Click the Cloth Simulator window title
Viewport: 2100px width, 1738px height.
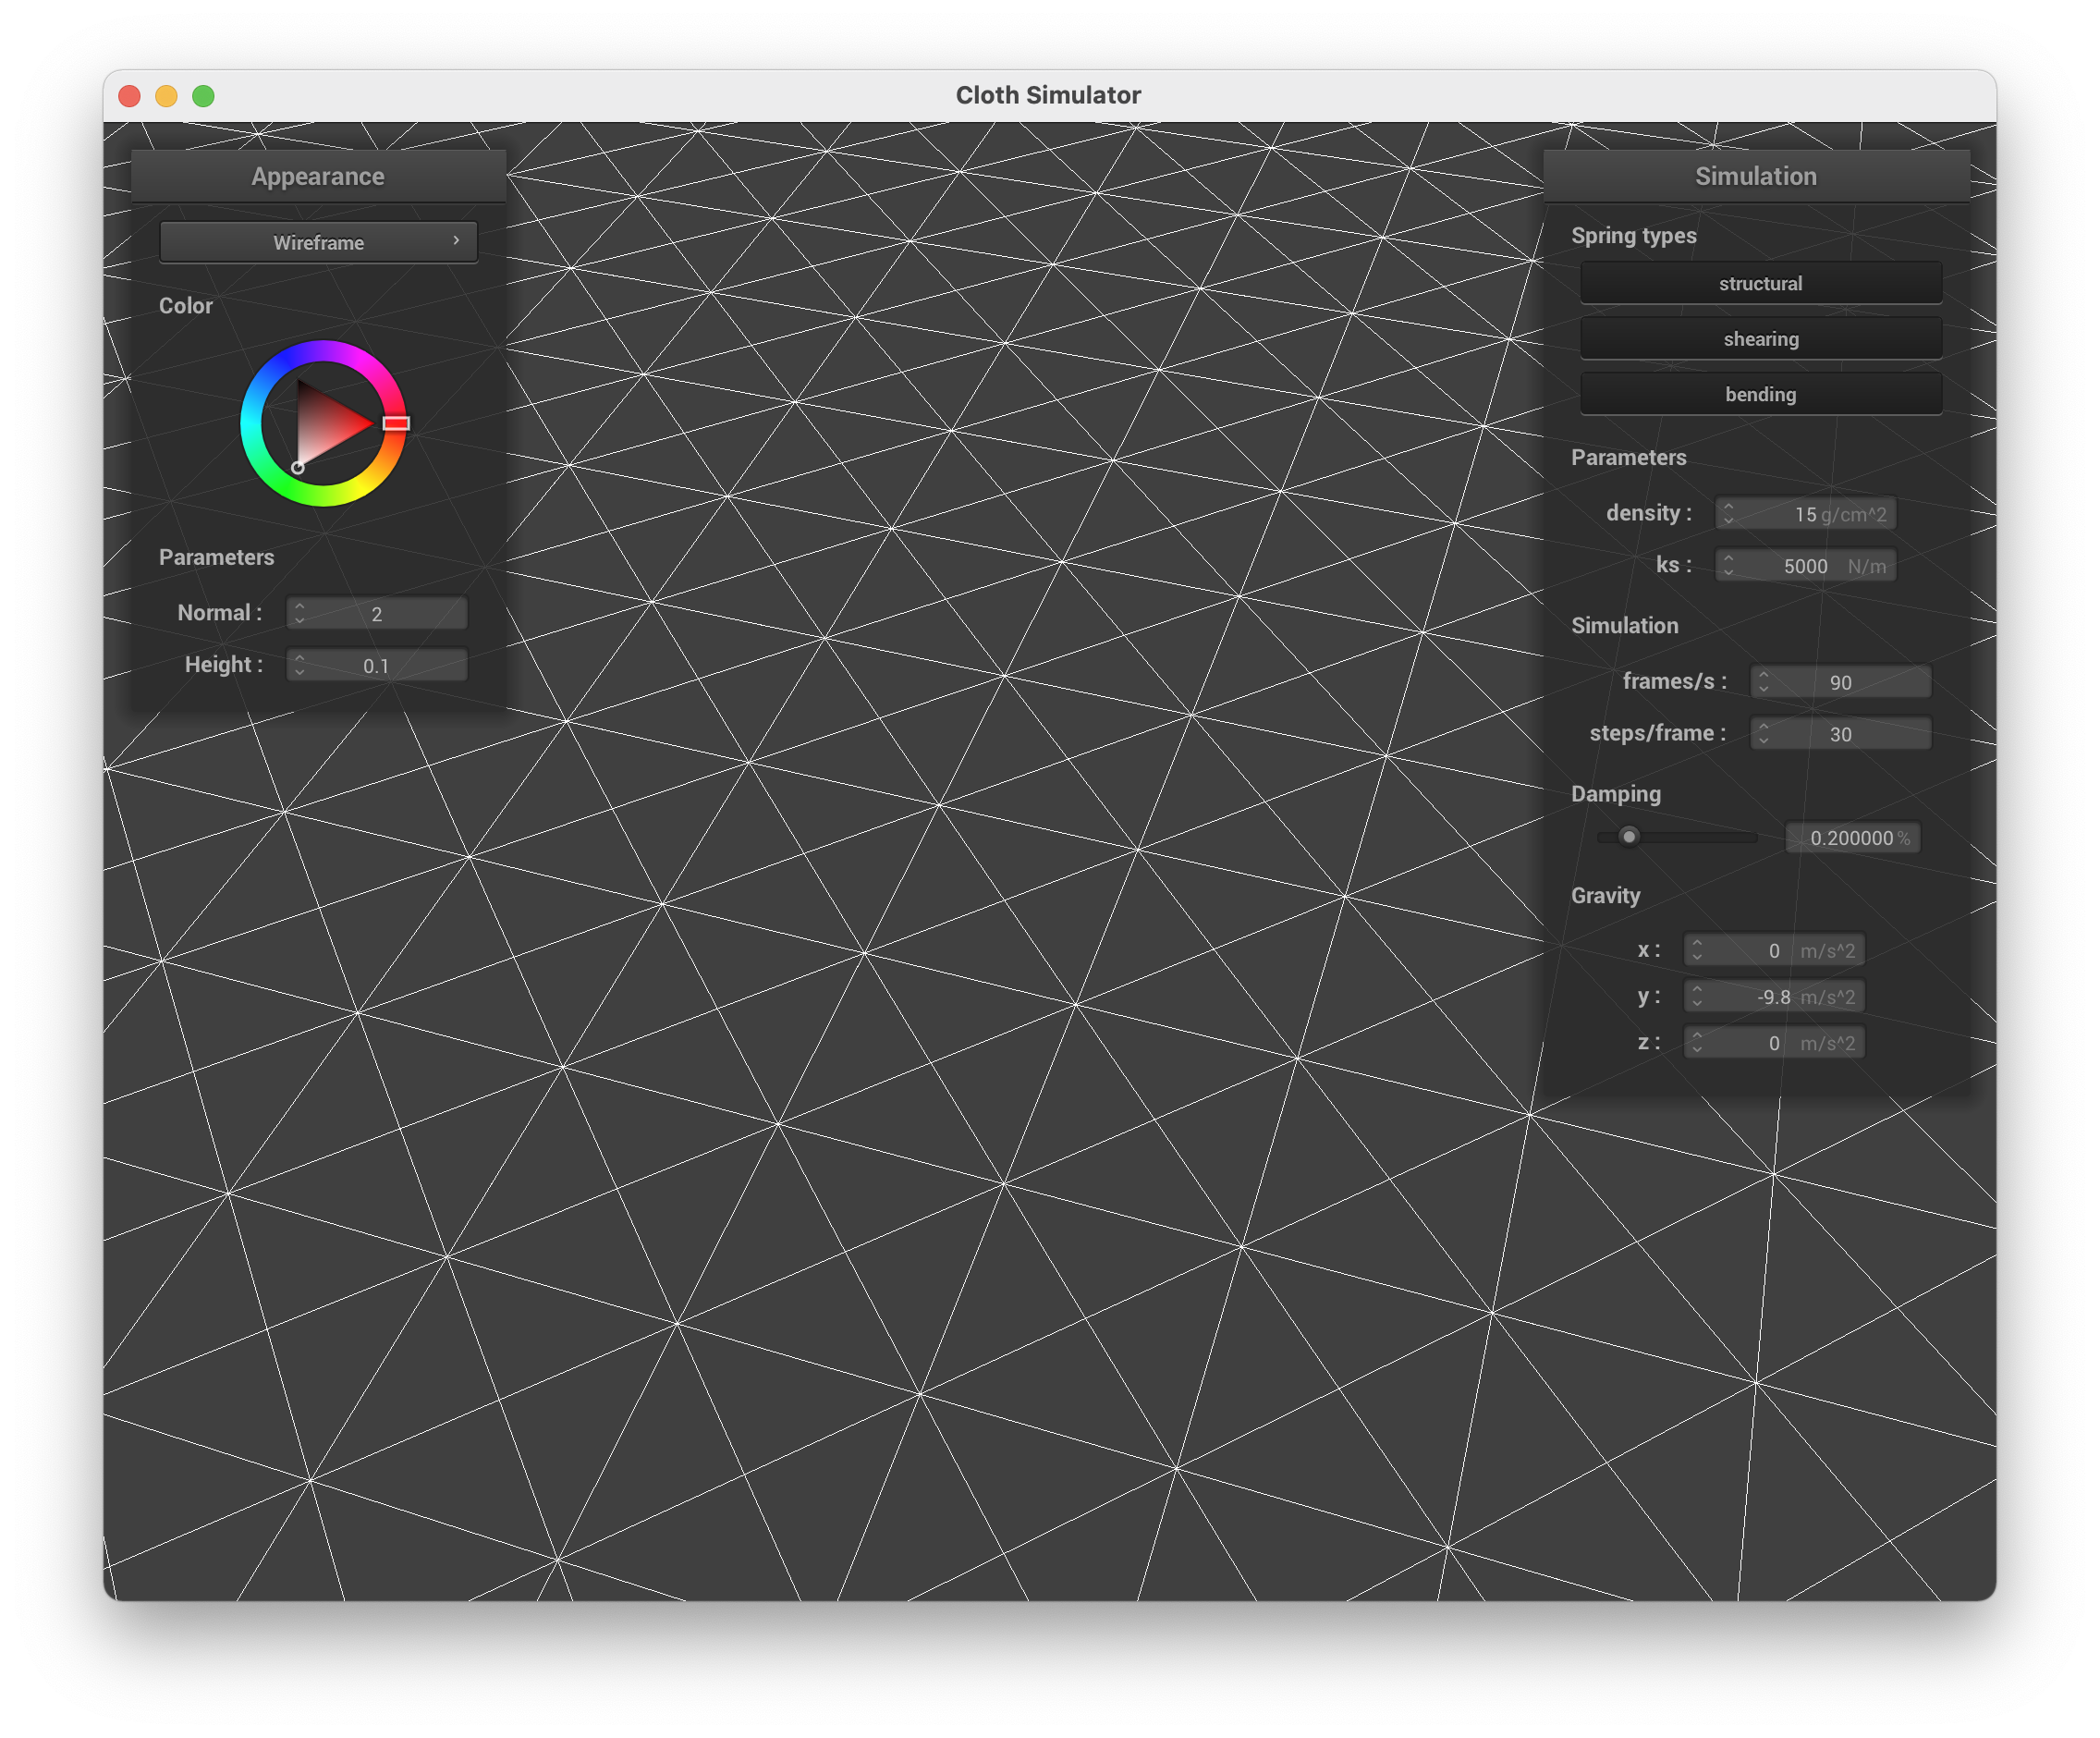click(1048, 95)
